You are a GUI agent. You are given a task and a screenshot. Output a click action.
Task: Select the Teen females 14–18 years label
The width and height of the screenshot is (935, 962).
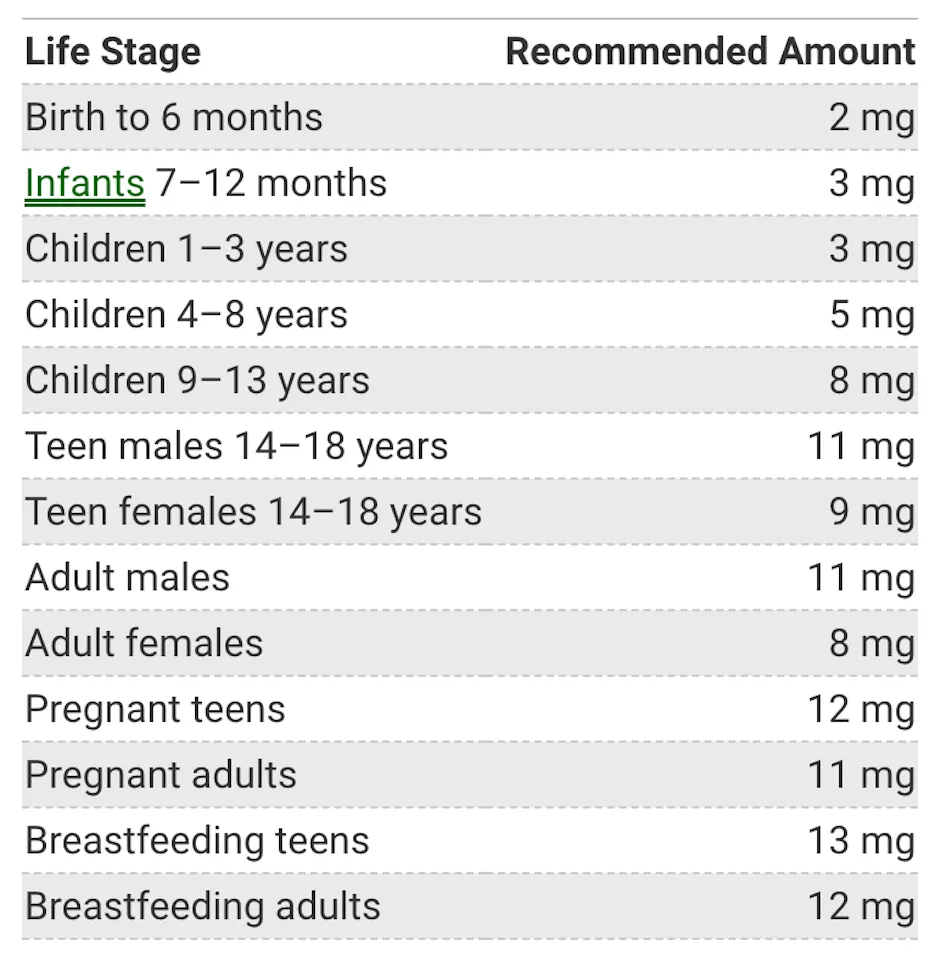point(253,512)
